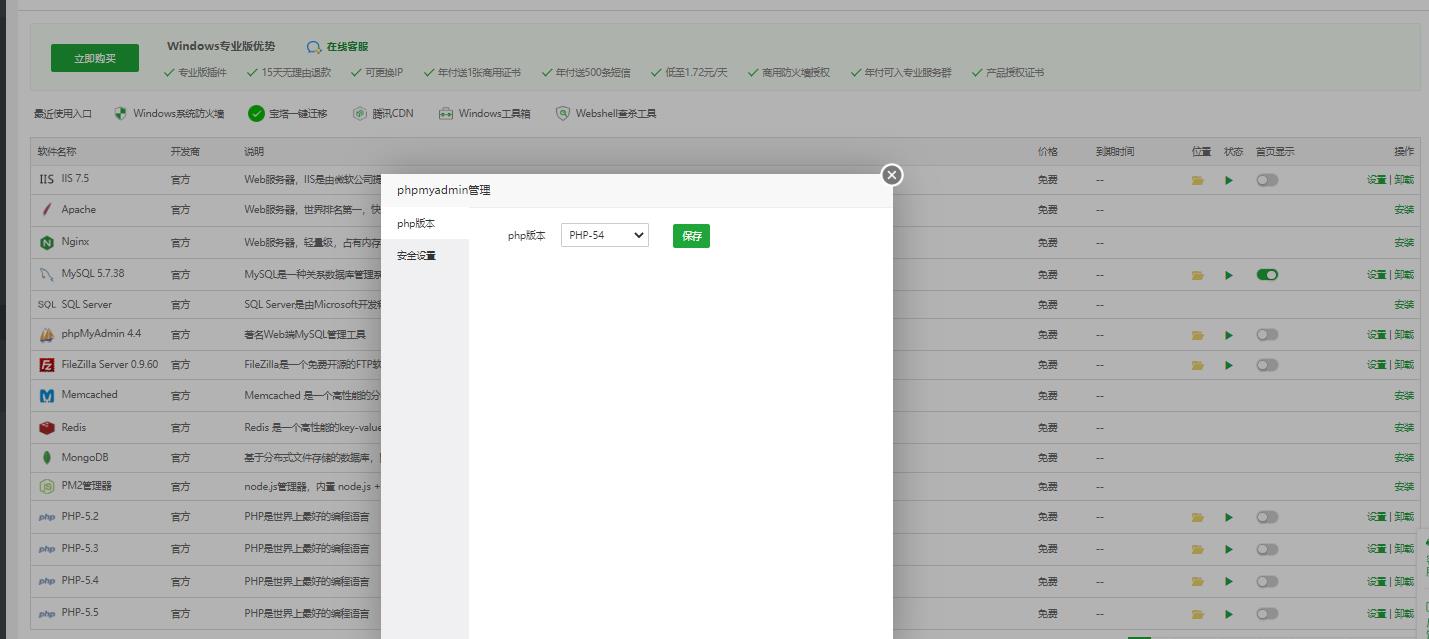Click 设置 for phpMyAdmin 4.4
The height and width of the screenshot is (639, 1429).
[x=1377, y=336]
